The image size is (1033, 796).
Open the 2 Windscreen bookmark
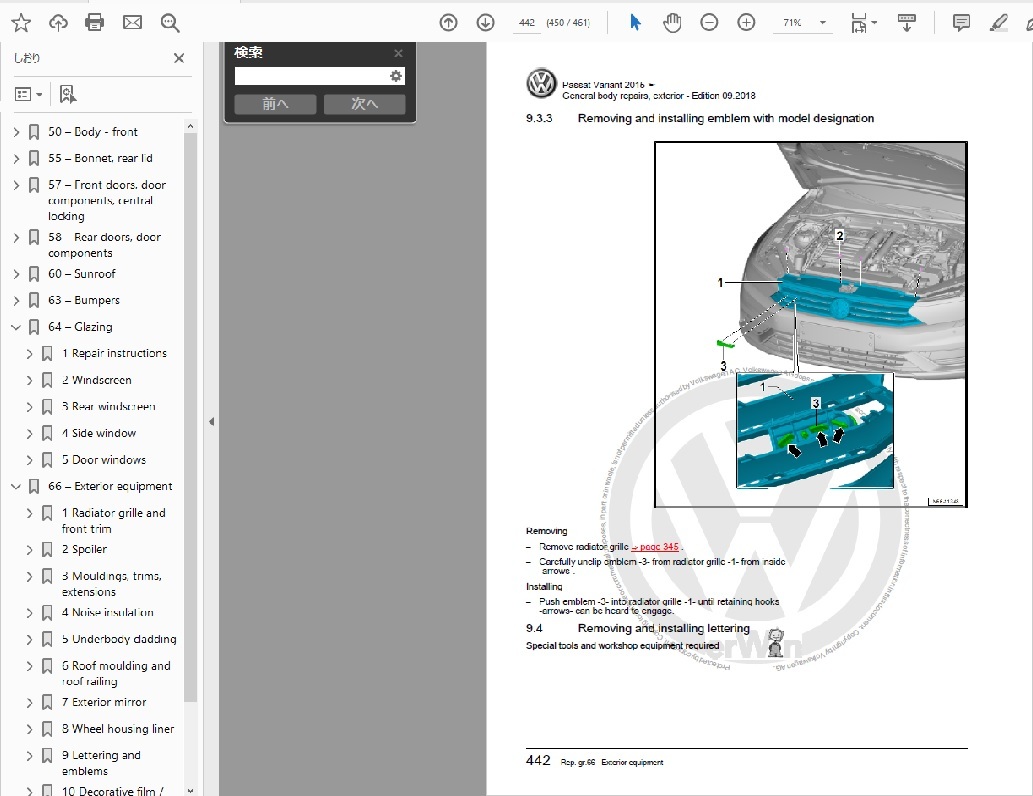coord(101,380)
